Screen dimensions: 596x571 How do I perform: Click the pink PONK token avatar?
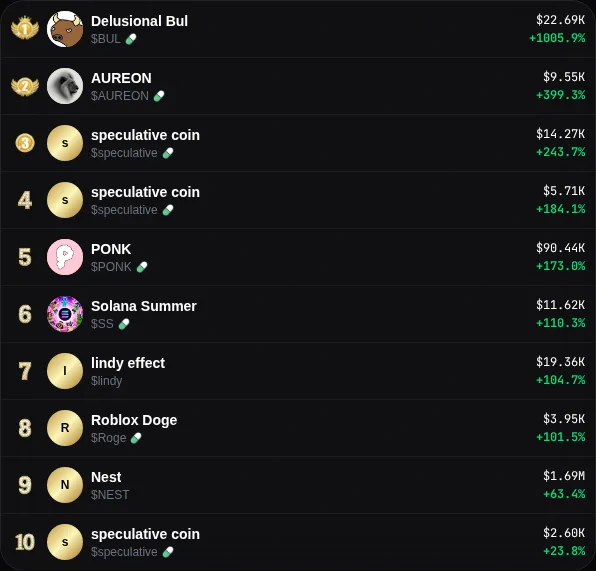coord(65,257)
